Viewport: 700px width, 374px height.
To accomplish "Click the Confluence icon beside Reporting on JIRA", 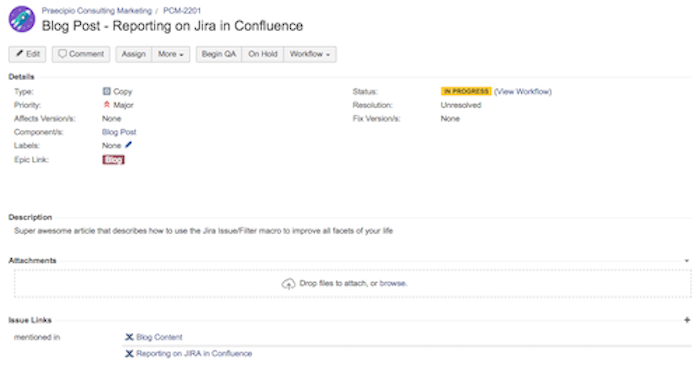I will 129,353.
